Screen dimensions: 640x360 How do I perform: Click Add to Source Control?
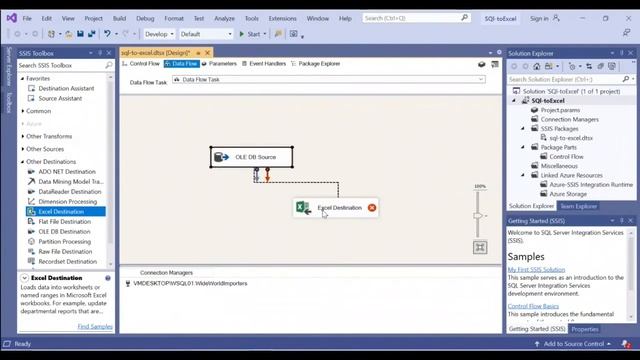tap(573, 344)
